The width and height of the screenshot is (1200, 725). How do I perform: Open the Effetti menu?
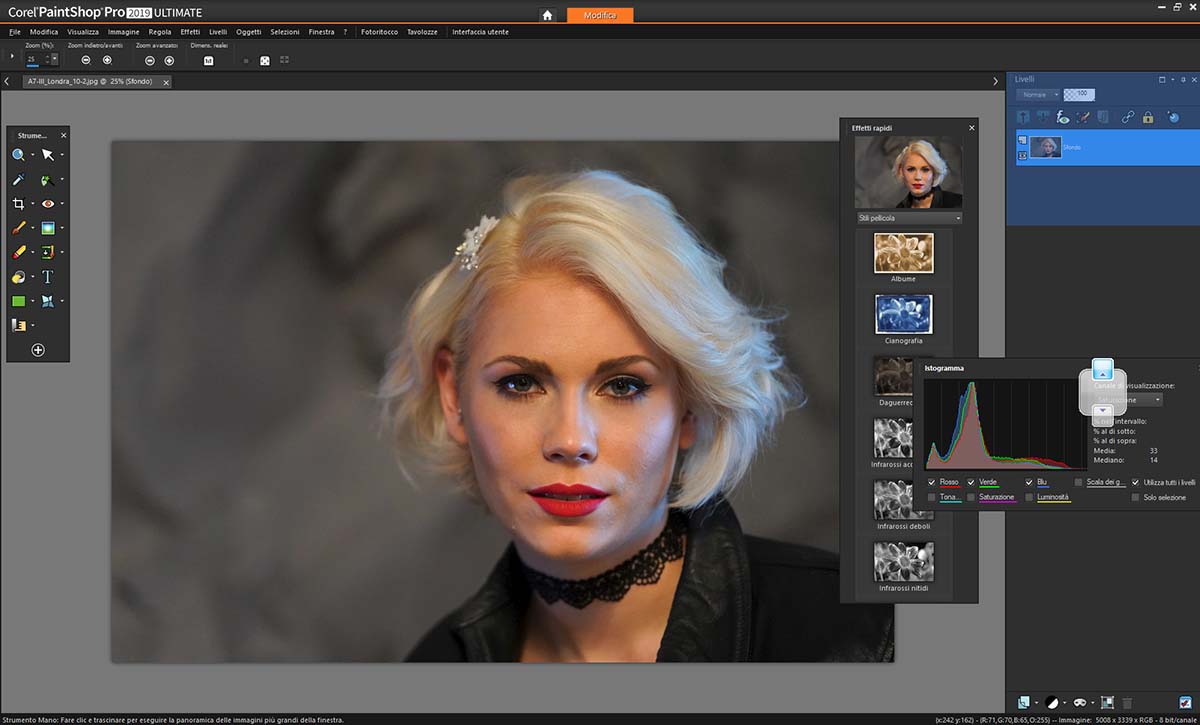click(190, 32)
